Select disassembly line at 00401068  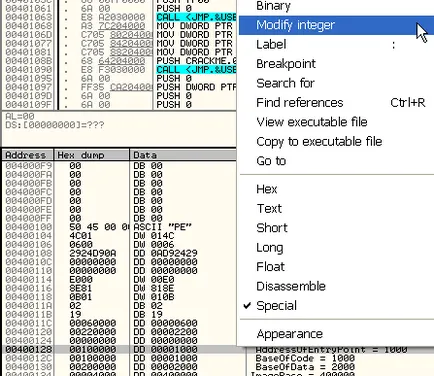pos(119,26)
